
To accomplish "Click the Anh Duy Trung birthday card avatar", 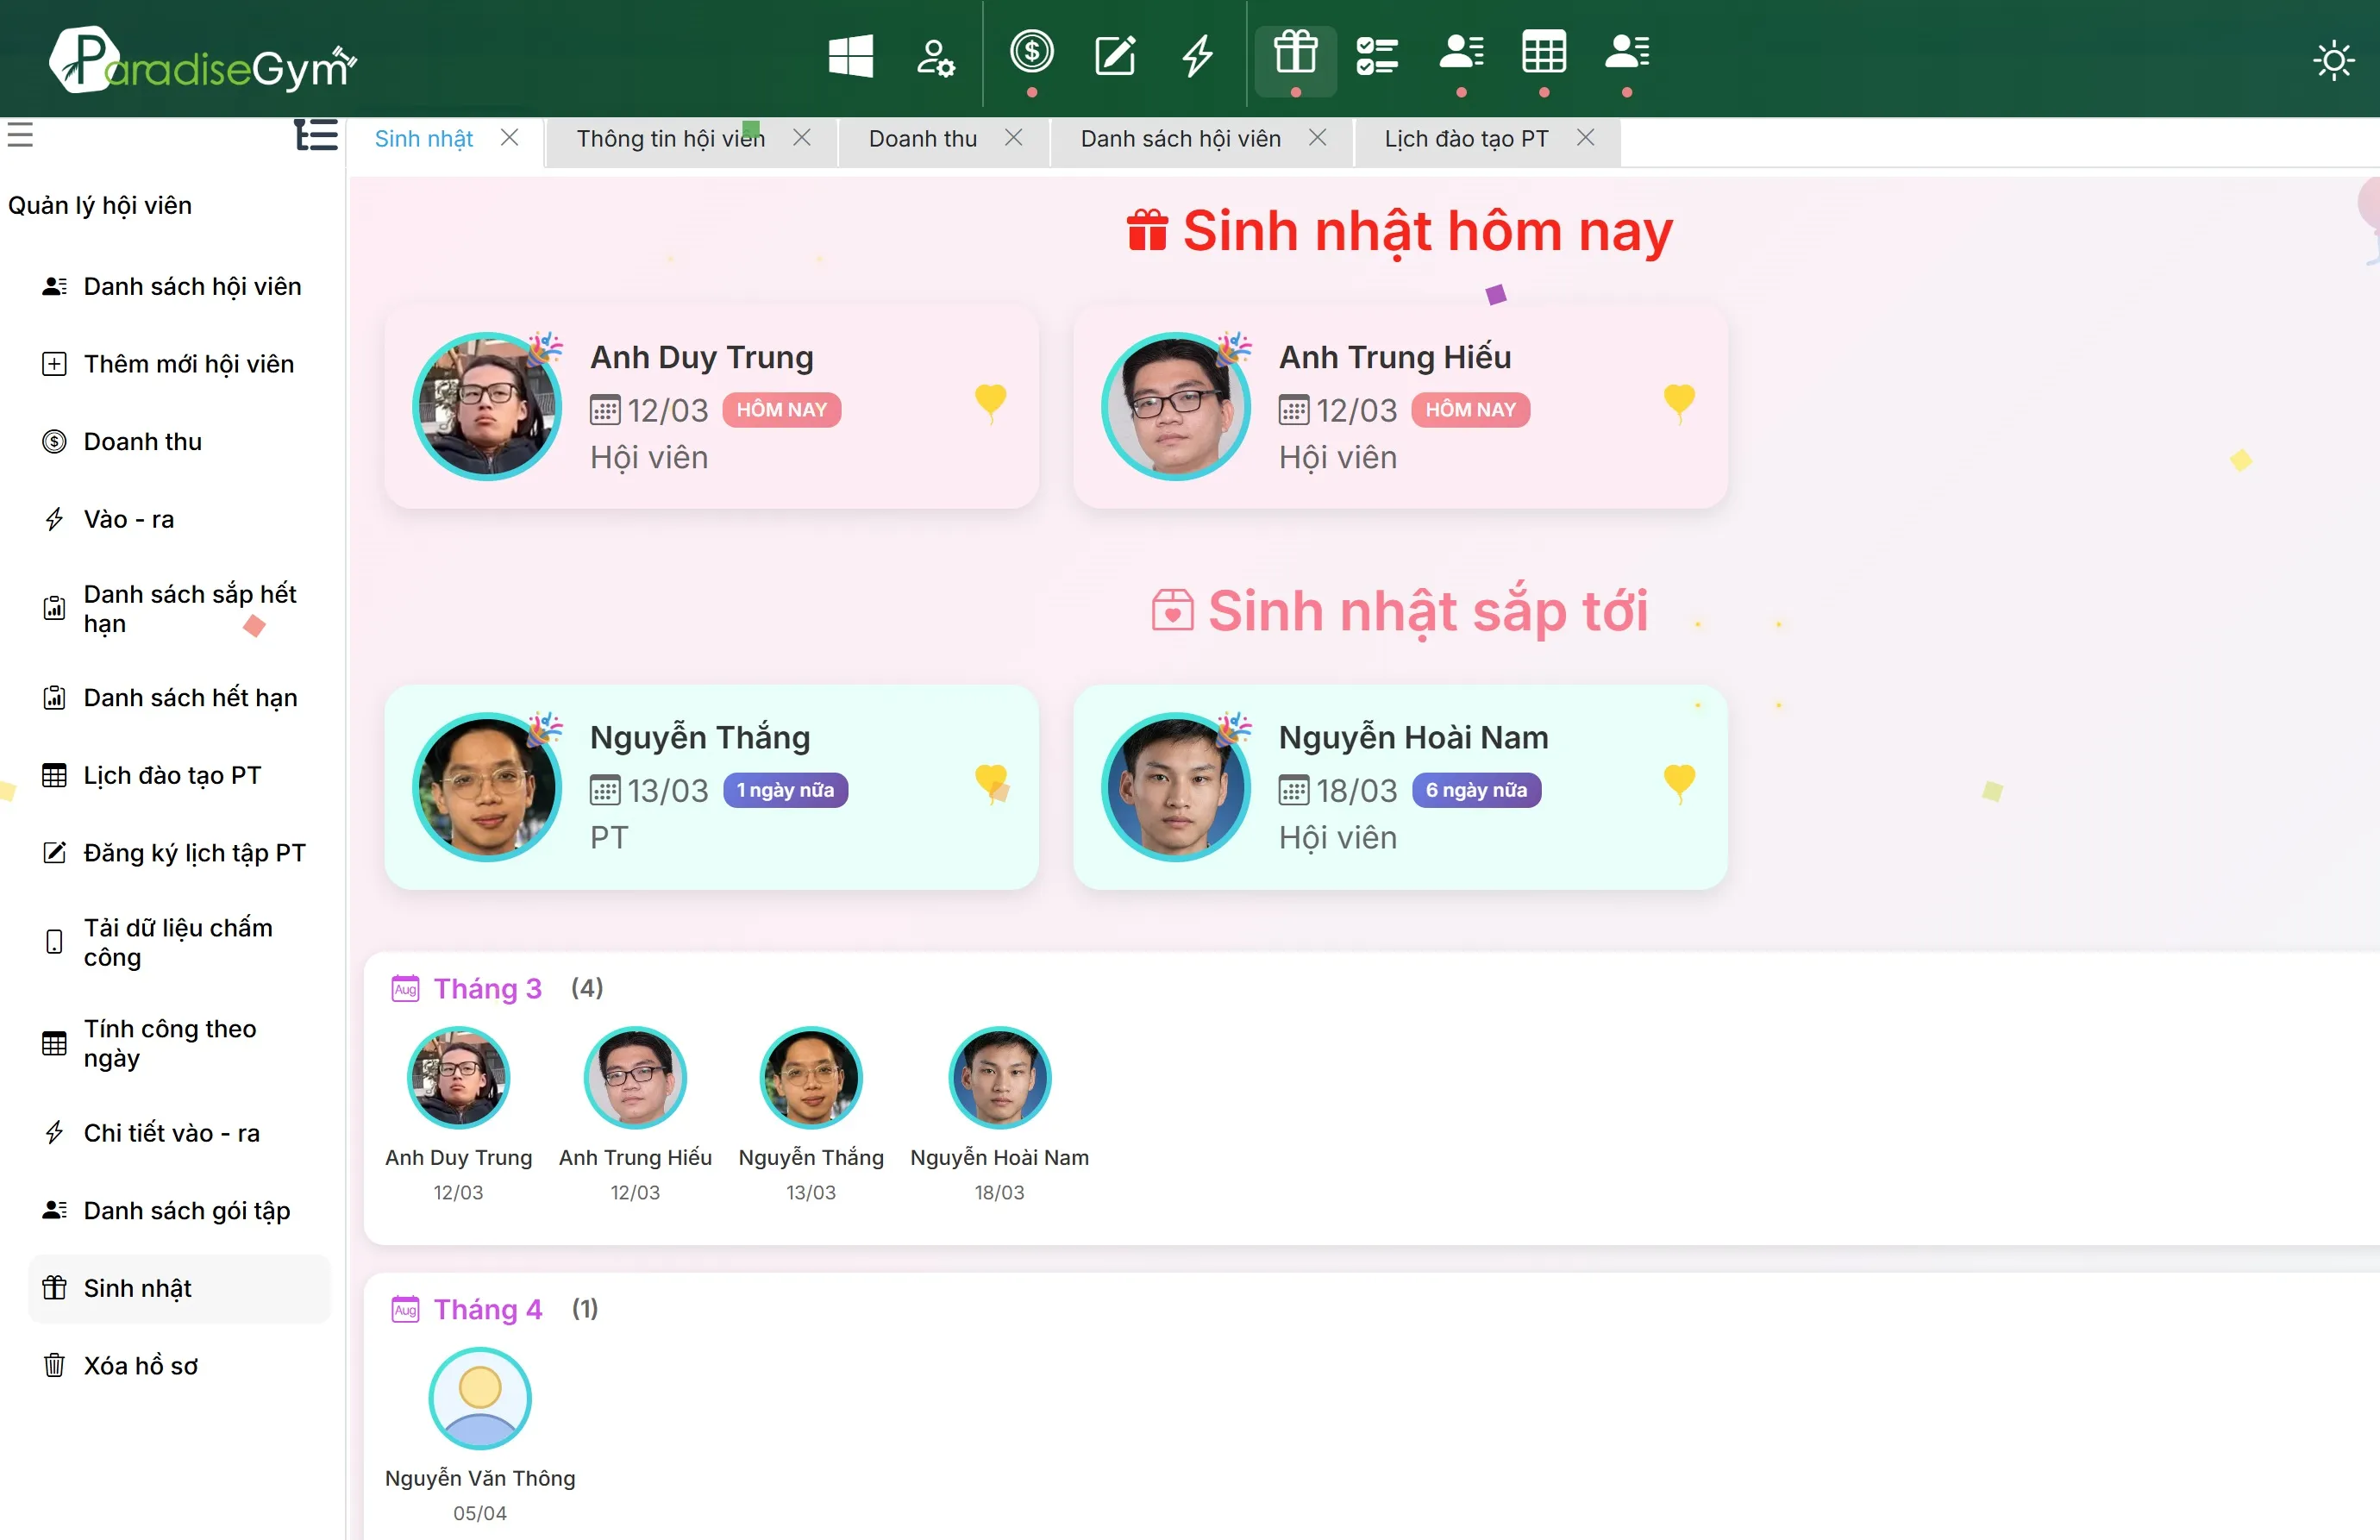I will click(x=487, y=406).
